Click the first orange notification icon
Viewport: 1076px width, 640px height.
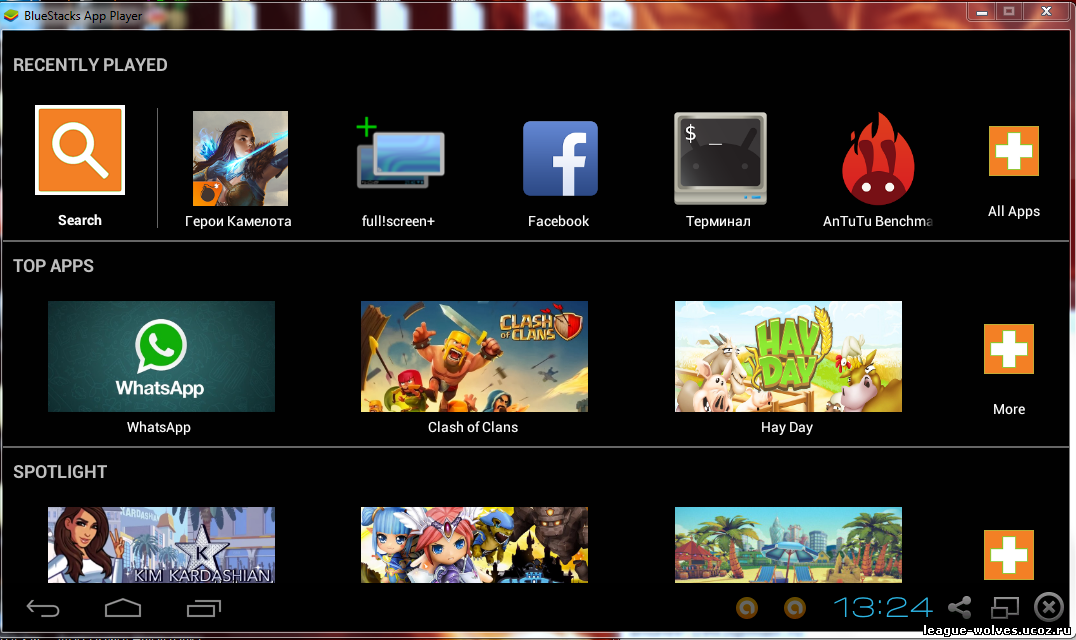point(747,607)
